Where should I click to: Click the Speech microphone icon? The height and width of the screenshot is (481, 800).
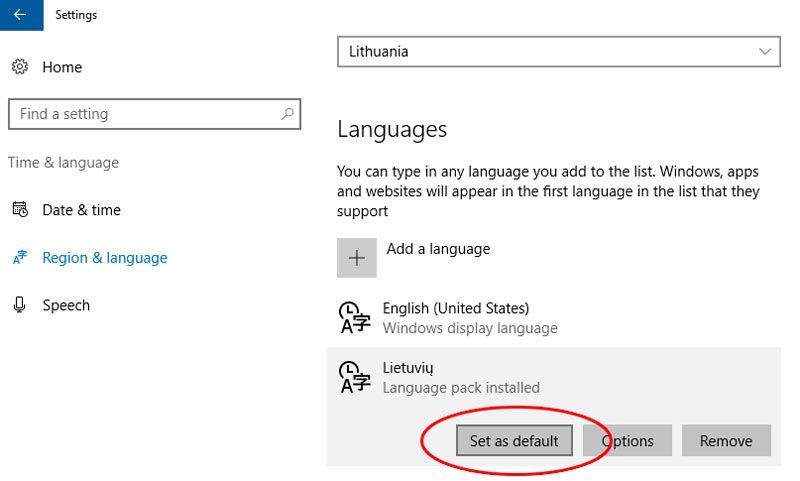click(x=19, y=305)
